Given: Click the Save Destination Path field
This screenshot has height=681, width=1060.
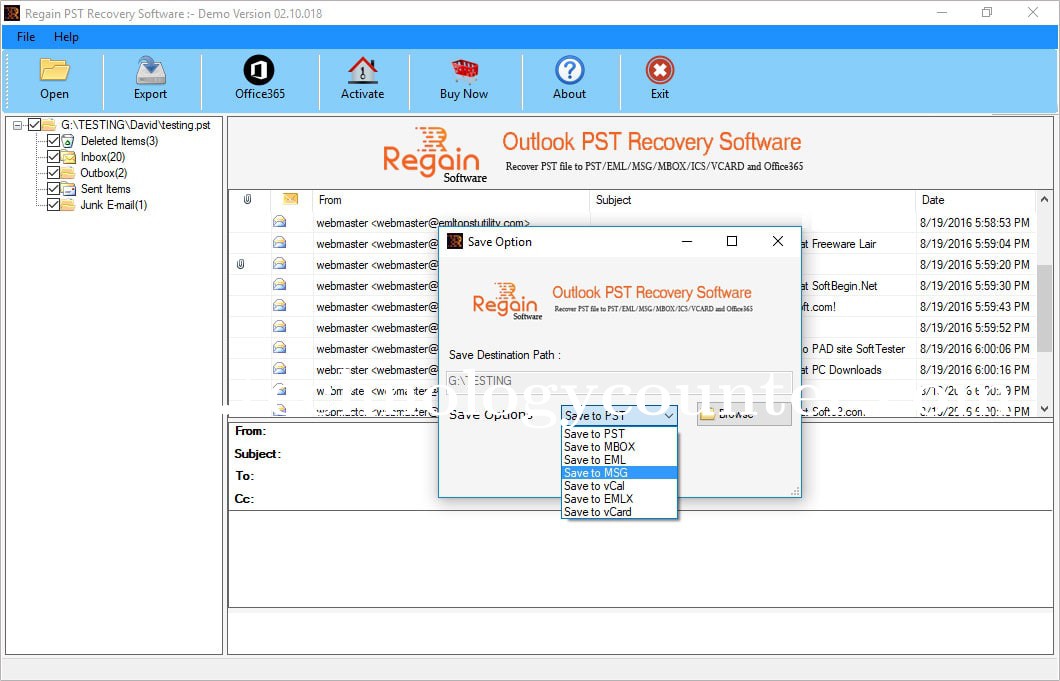Looking at the screenshot, I should [x=619, y=381].
